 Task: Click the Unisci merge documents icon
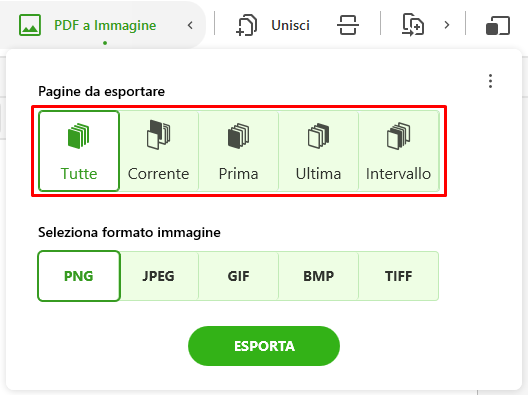point(246,25)
